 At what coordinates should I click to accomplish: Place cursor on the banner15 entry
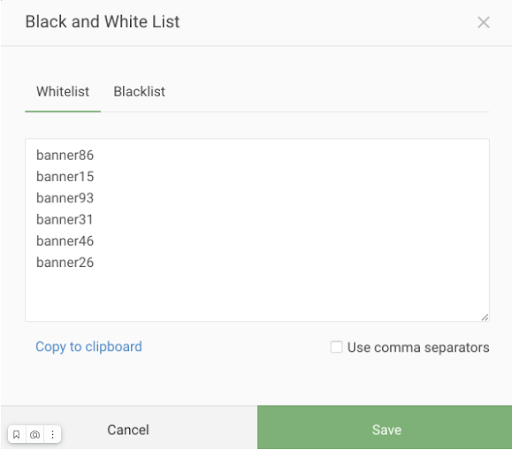[65, 177]
